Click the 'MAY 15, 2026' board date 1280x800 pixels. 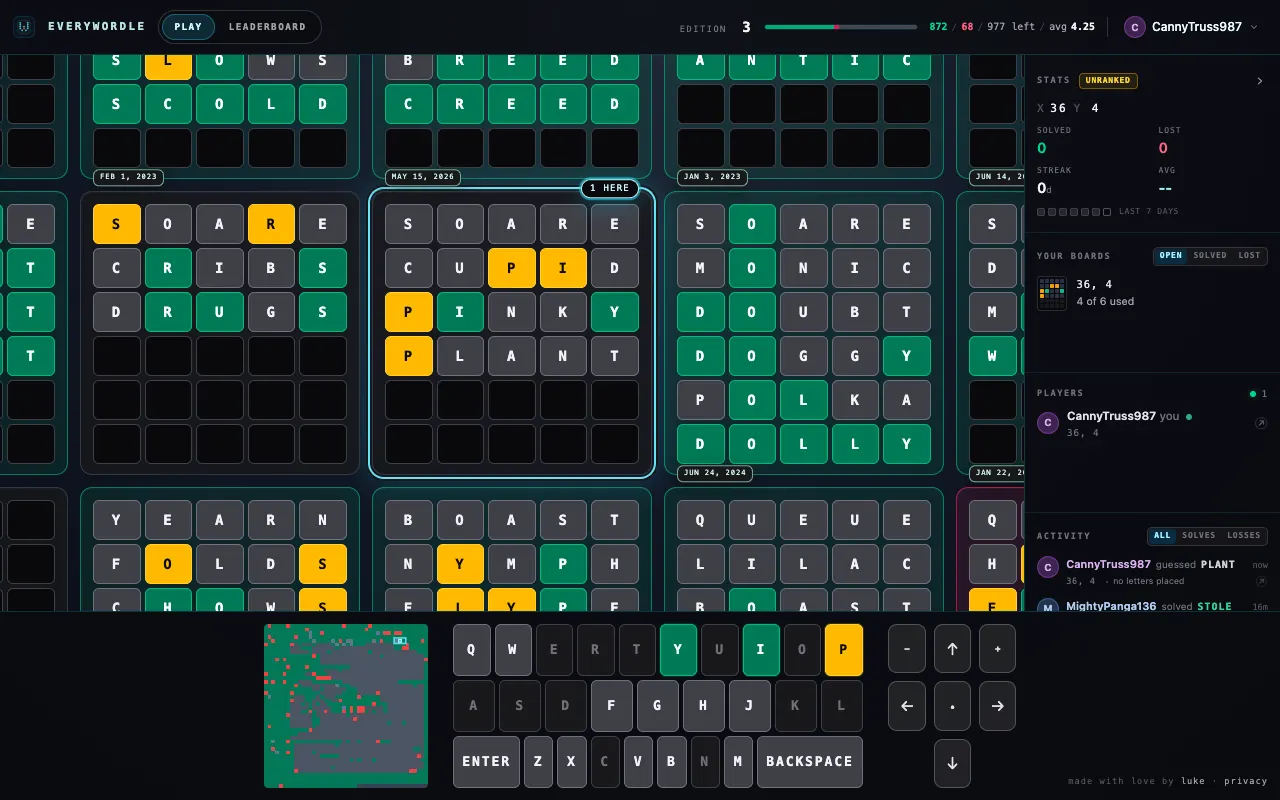point(423,177)
